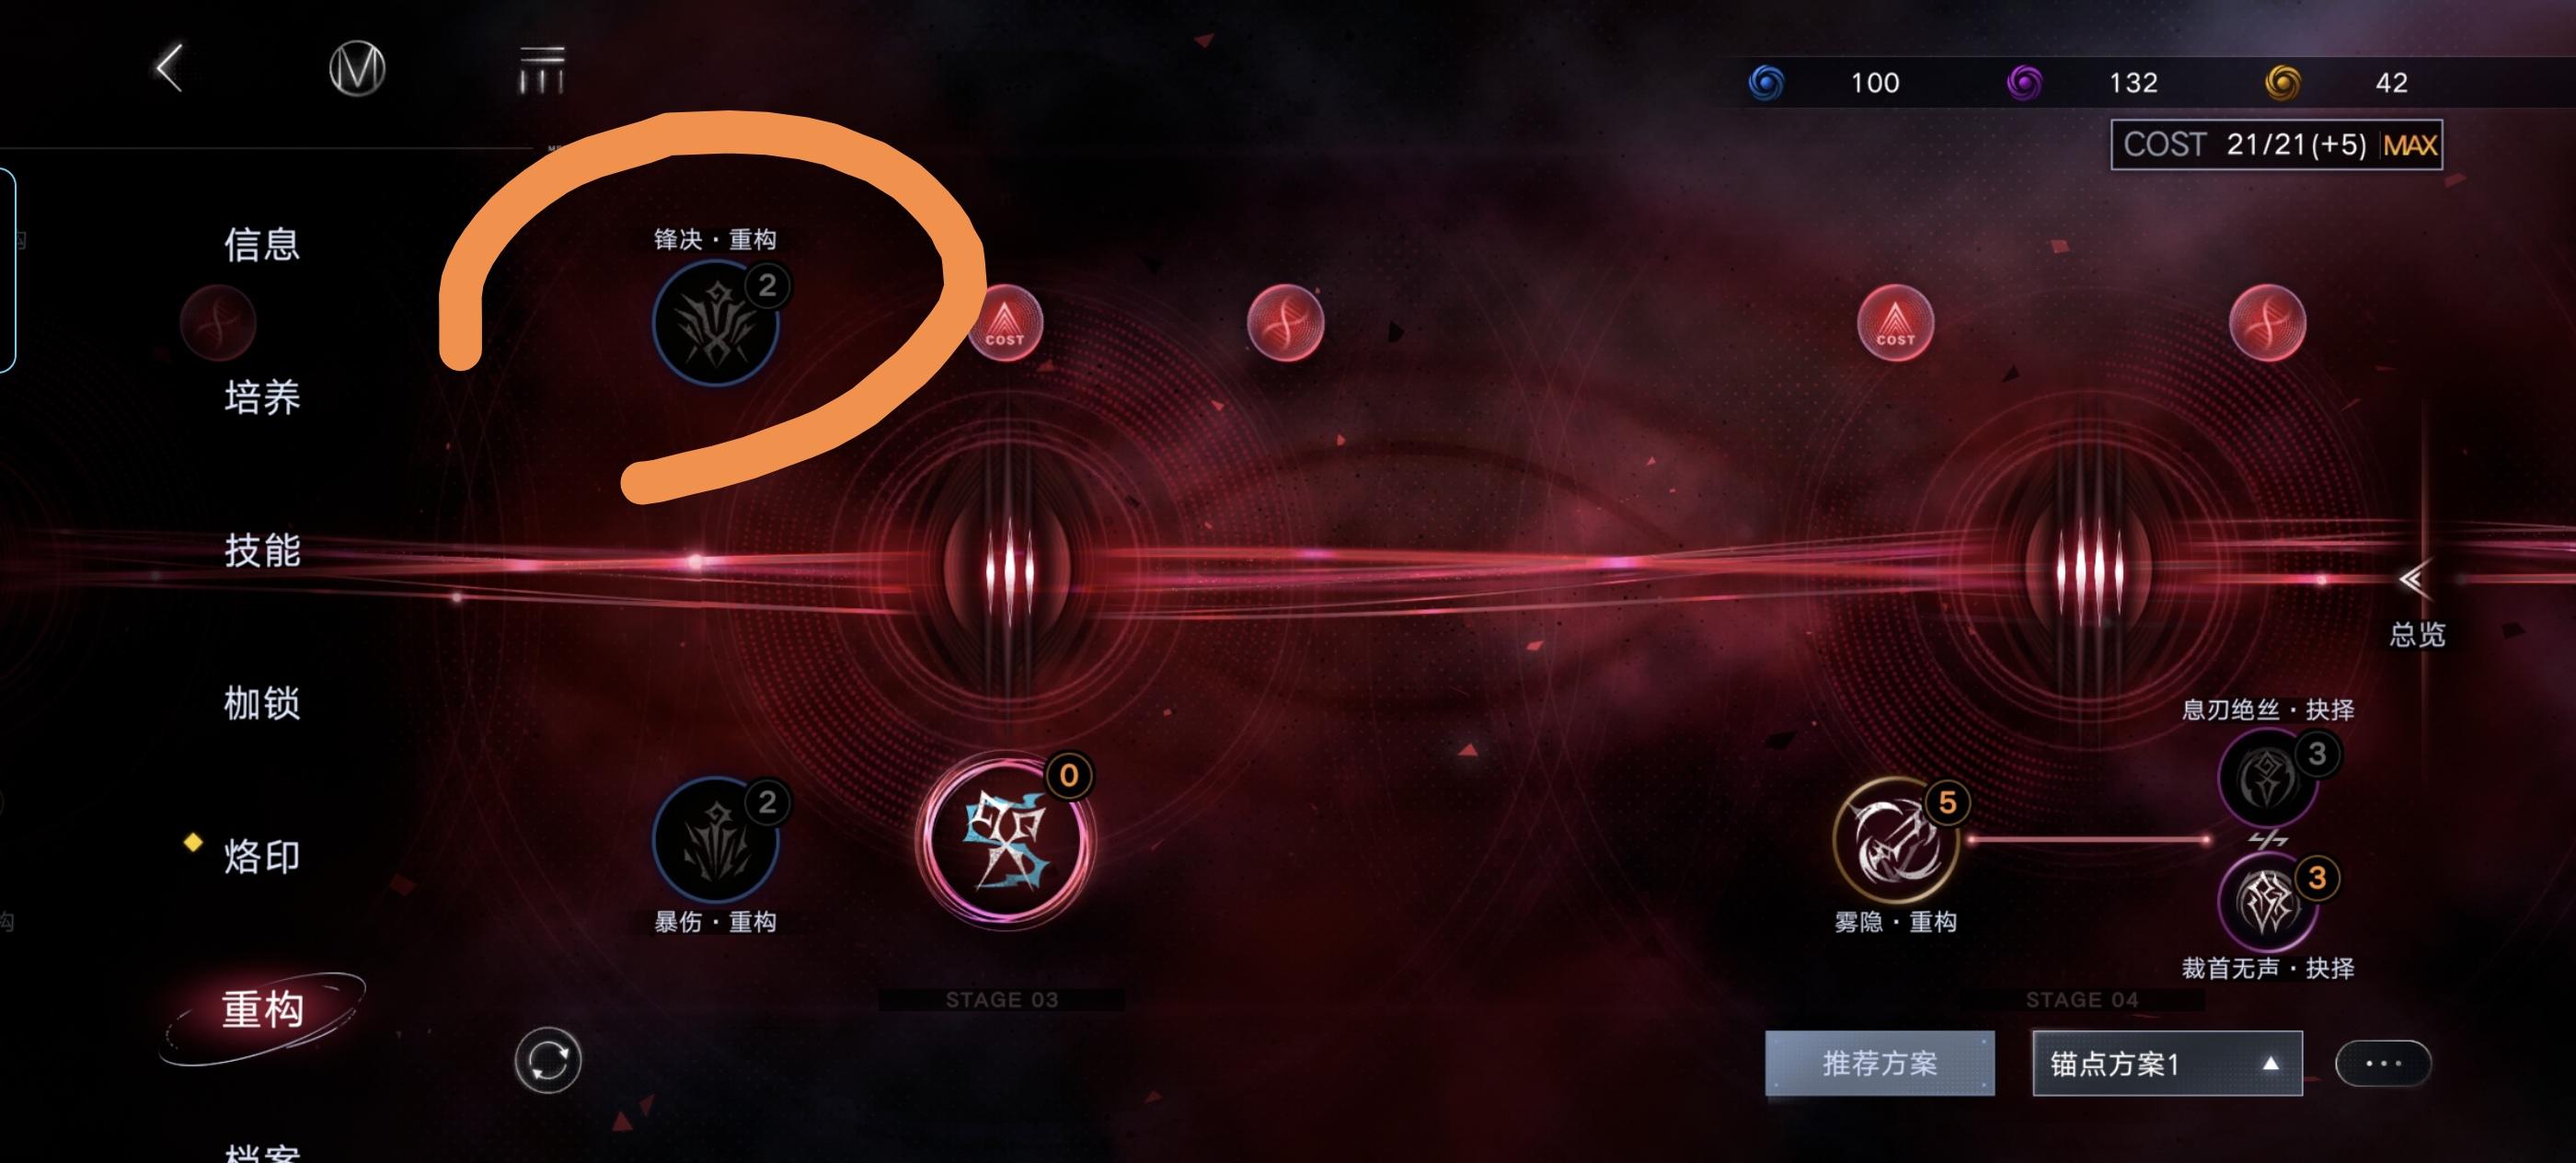Tap the blue swirl currency icon

[x=1766, y=82]
